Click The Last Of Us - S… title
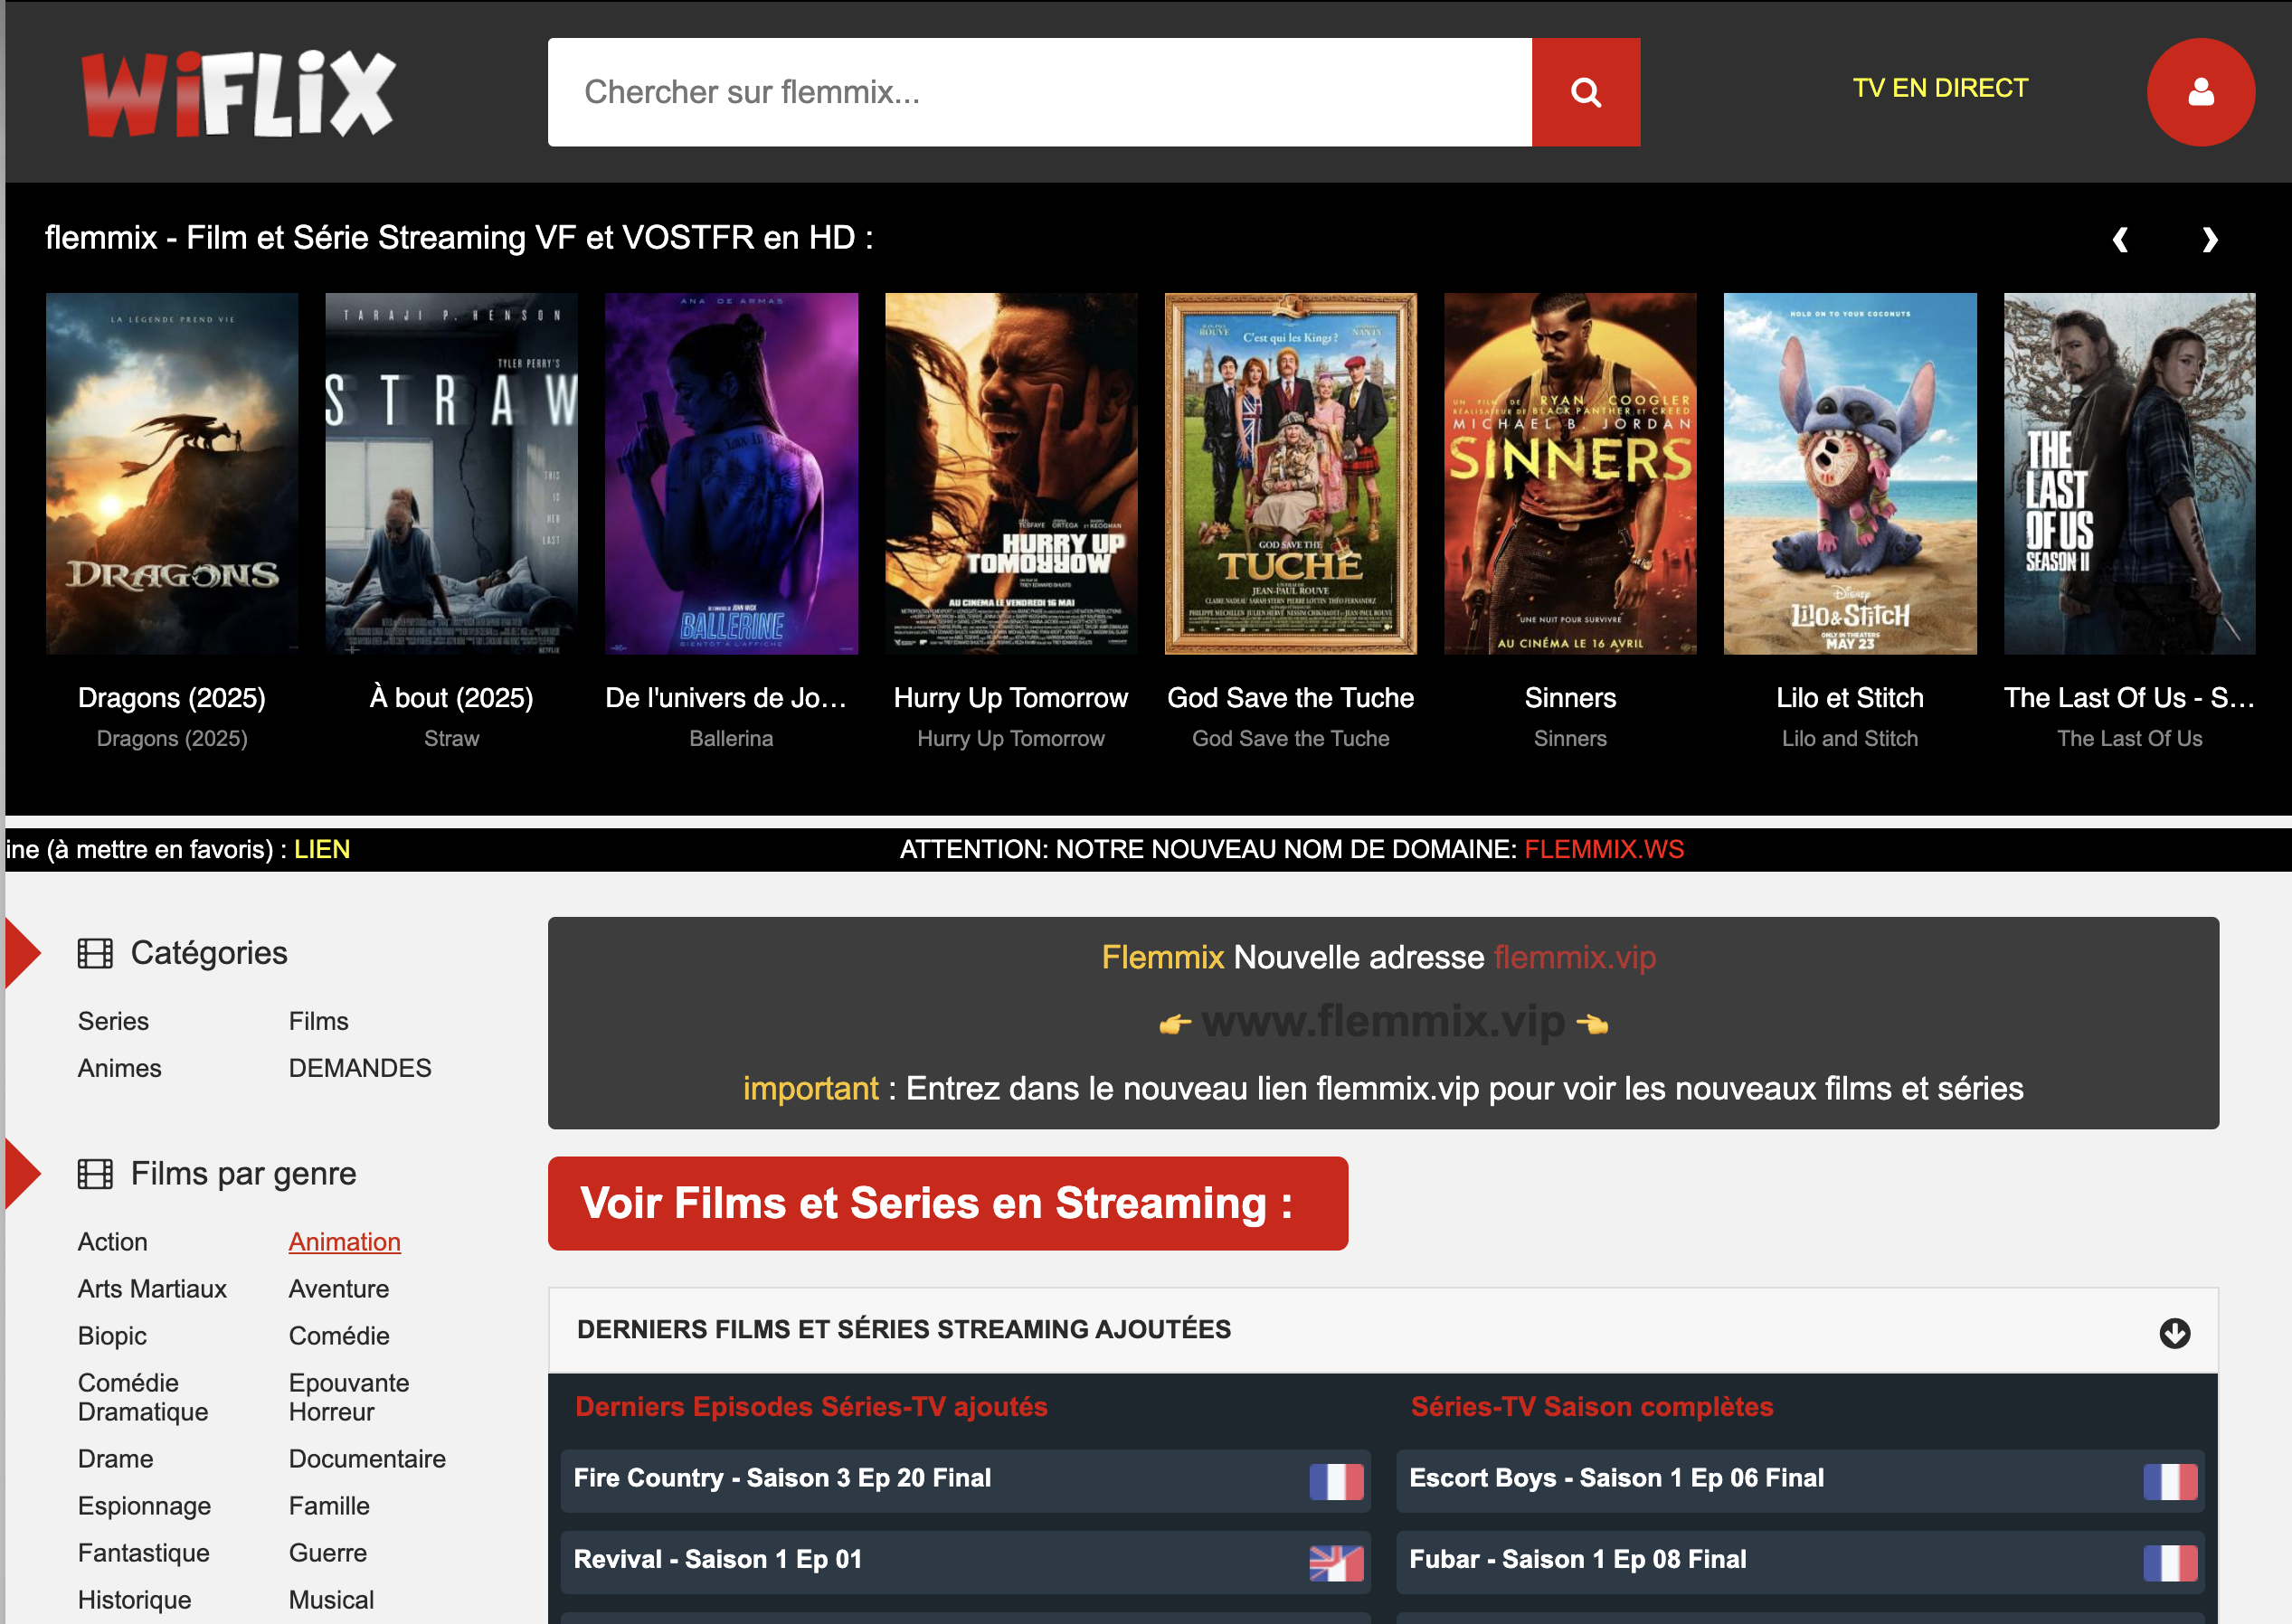 coord(2129,698)
